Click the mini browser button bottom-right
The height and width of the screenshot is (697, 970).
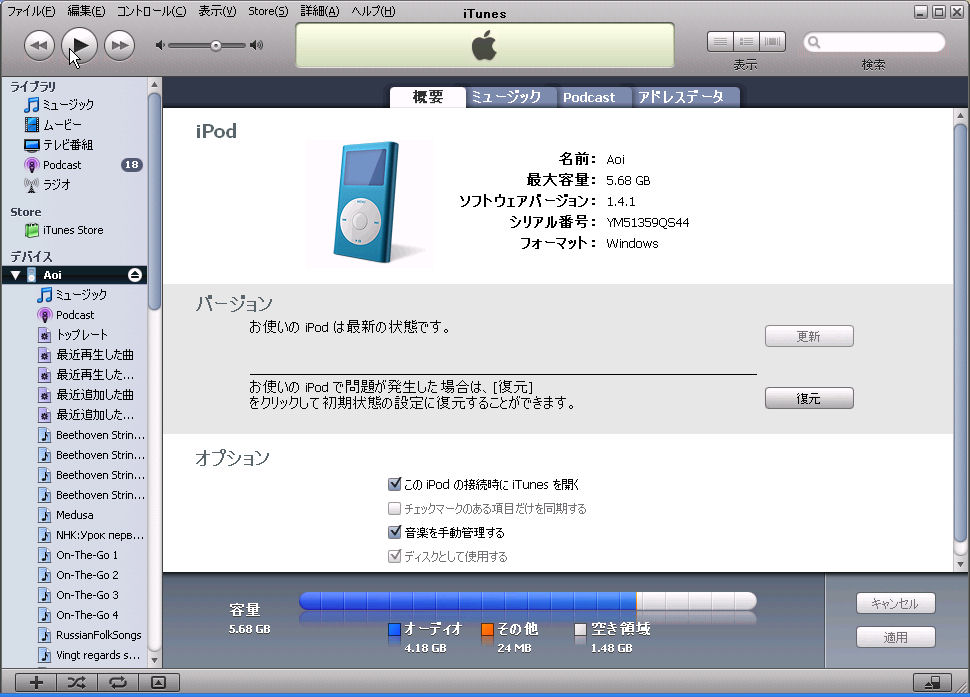[933, 683]
